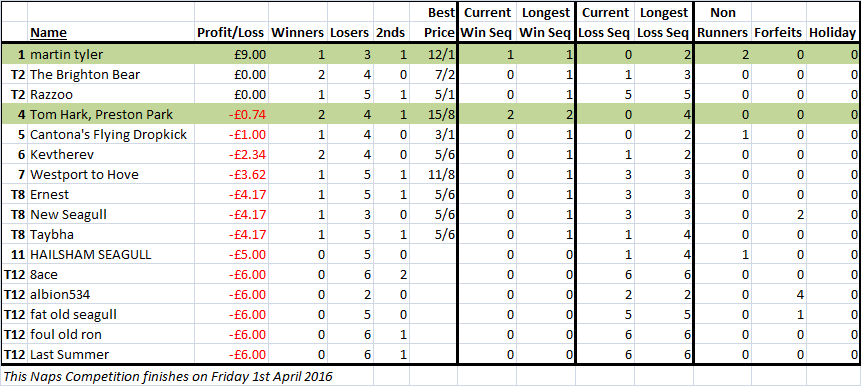
Task: Select The Brighton Bear name cell
Action: tap(111, 74)
